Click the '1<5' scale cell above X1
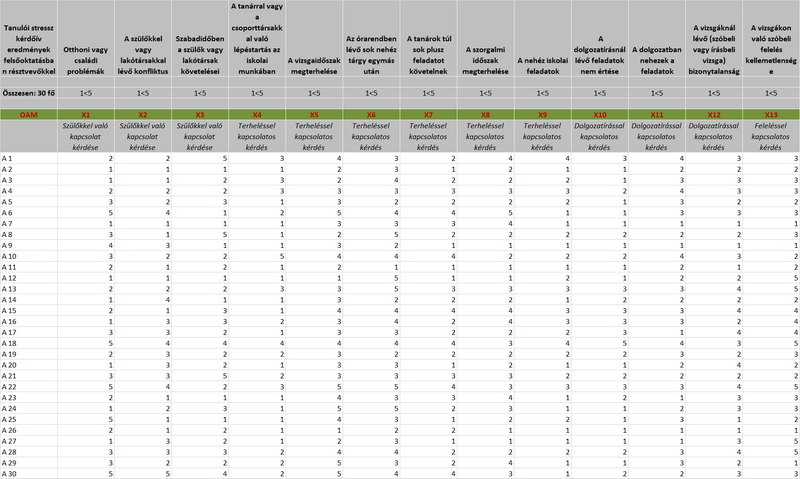The image size is (800, 479). 86,93
